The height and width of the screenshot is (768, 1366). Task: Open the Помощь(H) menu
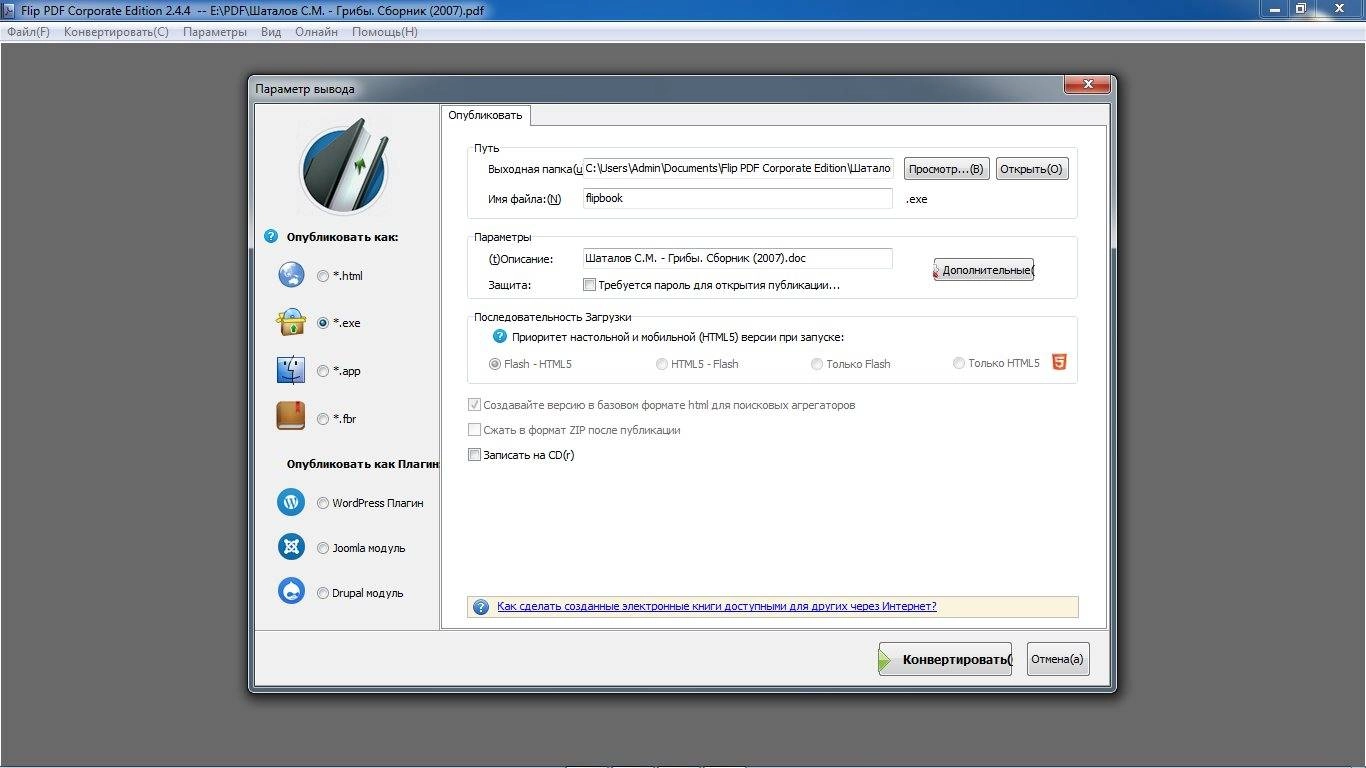pos(385,32)
